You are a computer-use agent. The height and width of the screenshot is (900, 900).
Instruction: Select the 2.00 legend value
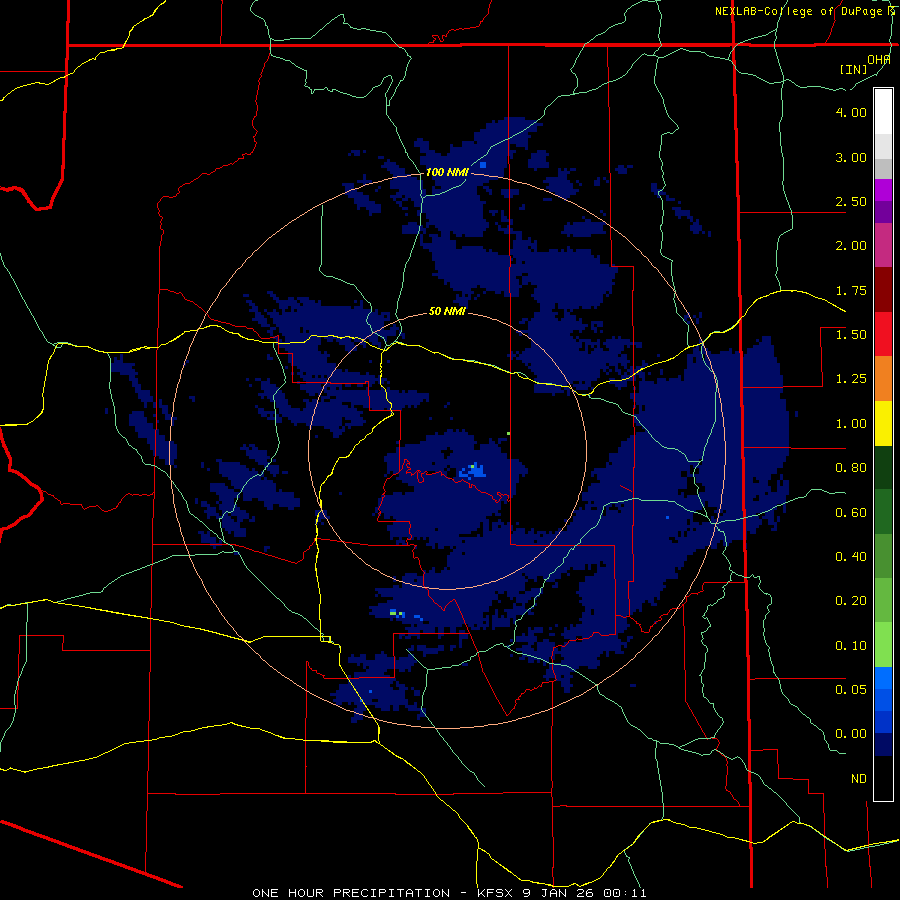pos(851,246)
